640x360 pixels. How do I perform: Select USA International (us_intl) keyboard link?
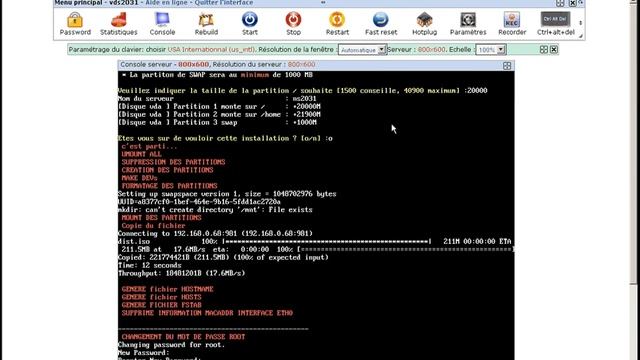pyautogui.click(x=211, y=49)
